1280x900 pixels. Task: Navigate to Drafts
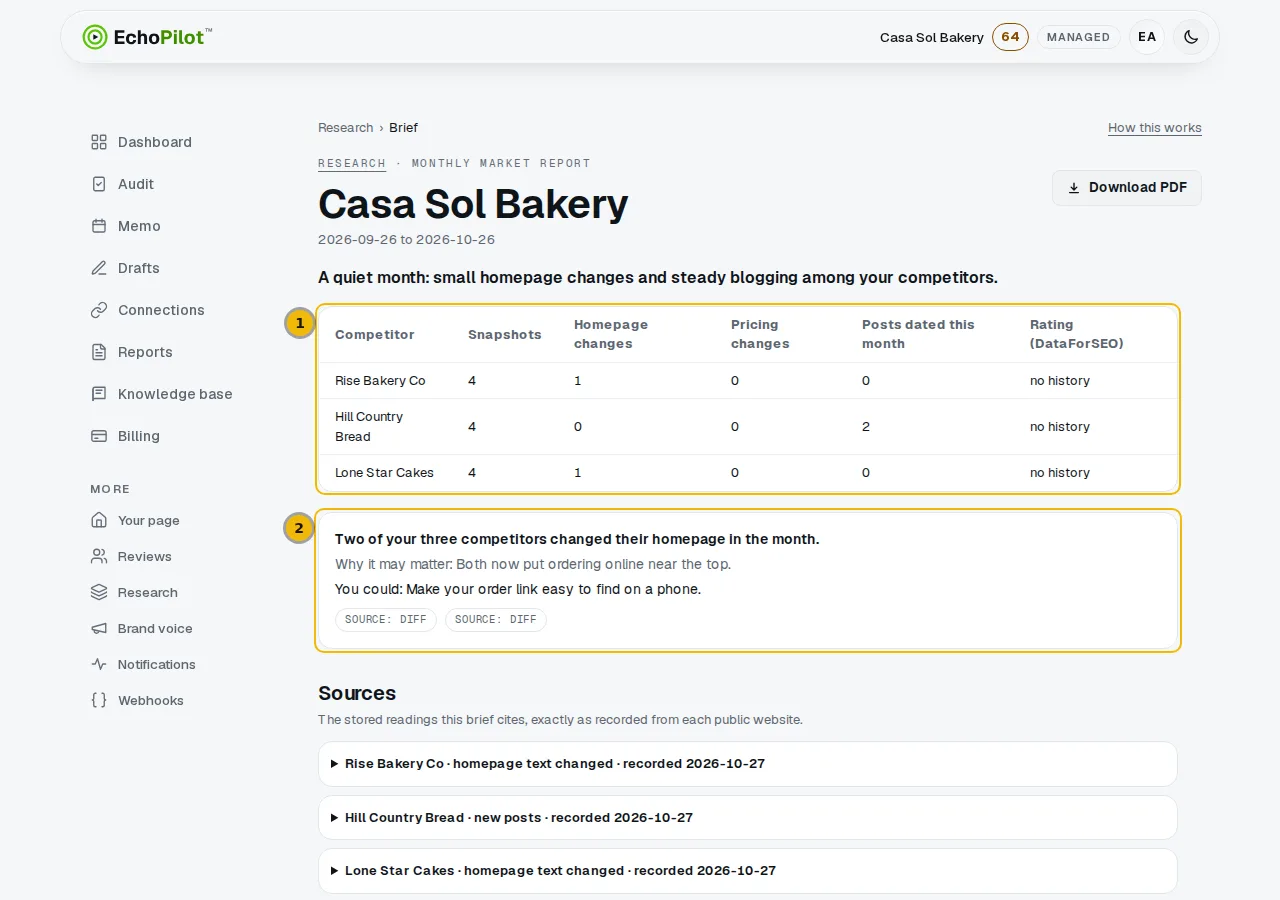(138, 268)
